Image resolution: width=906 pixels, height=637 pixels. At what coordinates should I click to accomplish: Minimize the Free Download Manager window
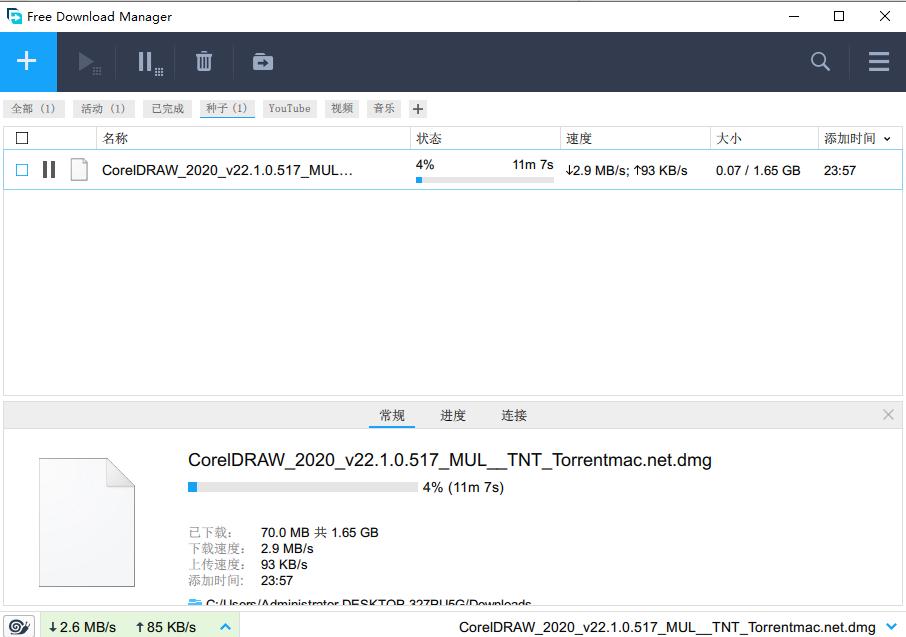794,16
